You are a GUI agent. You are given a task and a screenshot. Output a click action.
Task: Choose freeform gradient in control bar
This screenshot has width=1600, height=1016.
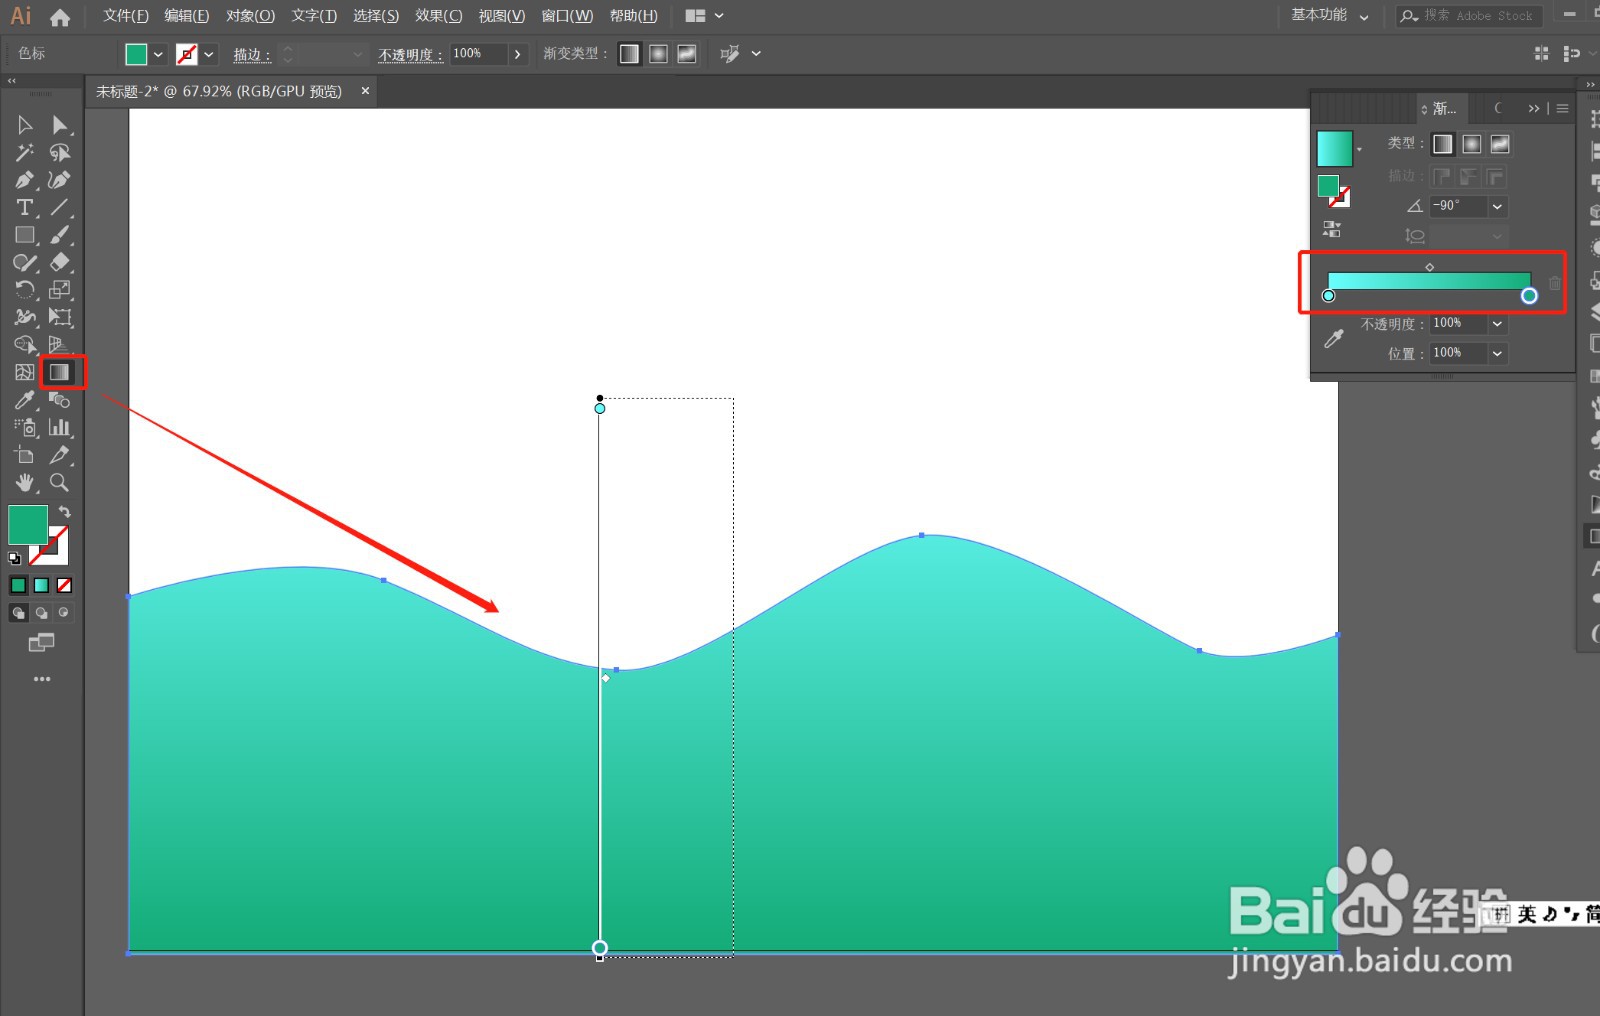(687, 54)
